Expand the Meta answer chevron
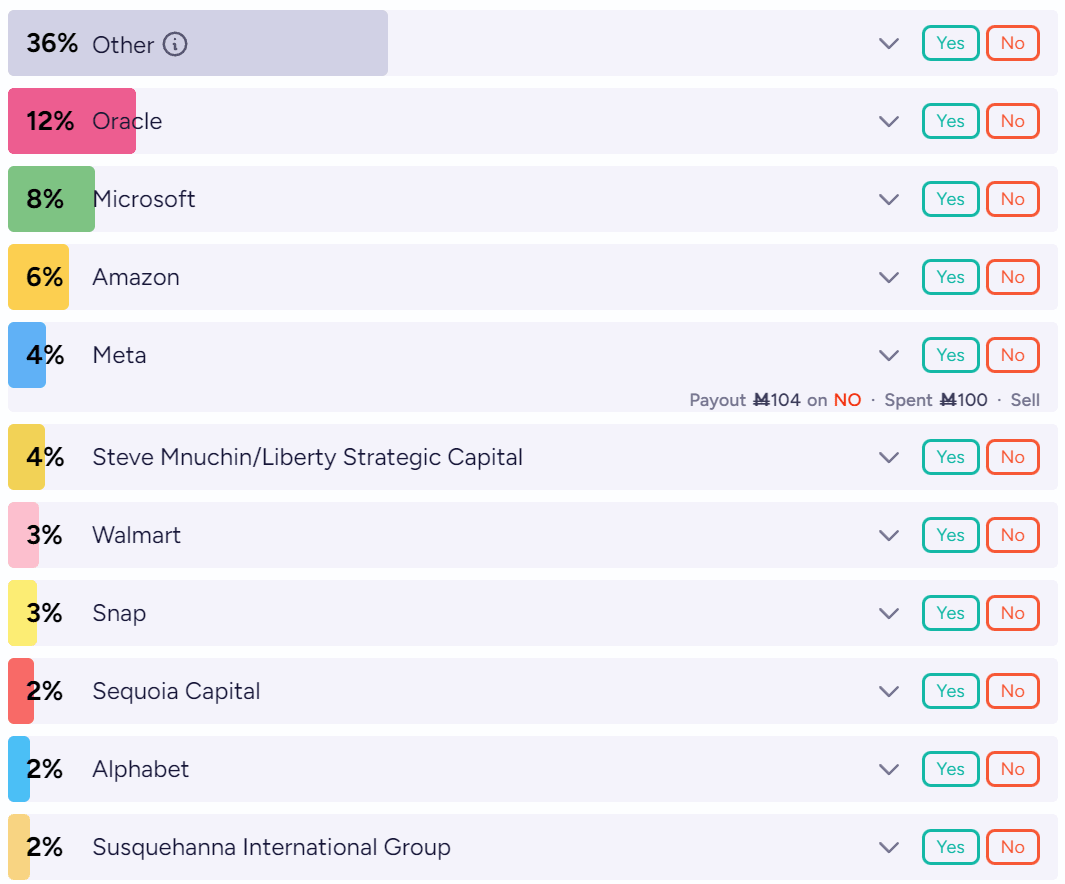1065x884 pixels. click(889, 356)
